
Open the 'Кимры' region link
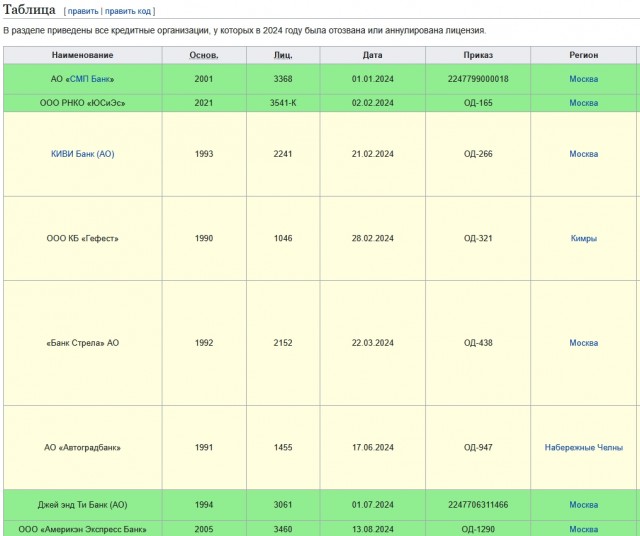pyautogui.click(x=584, y=238)
